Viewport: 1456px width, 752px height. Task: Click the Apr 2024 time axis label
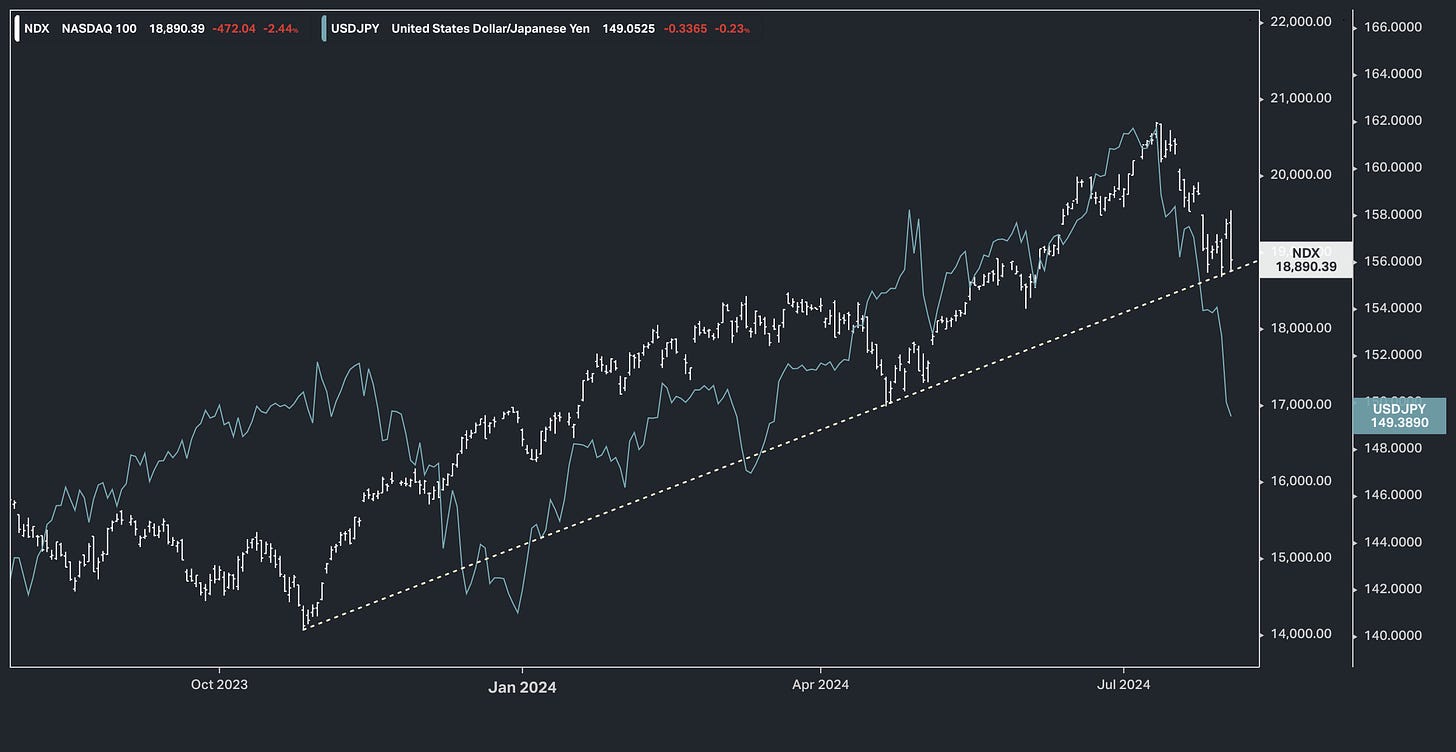pos(820,685)
